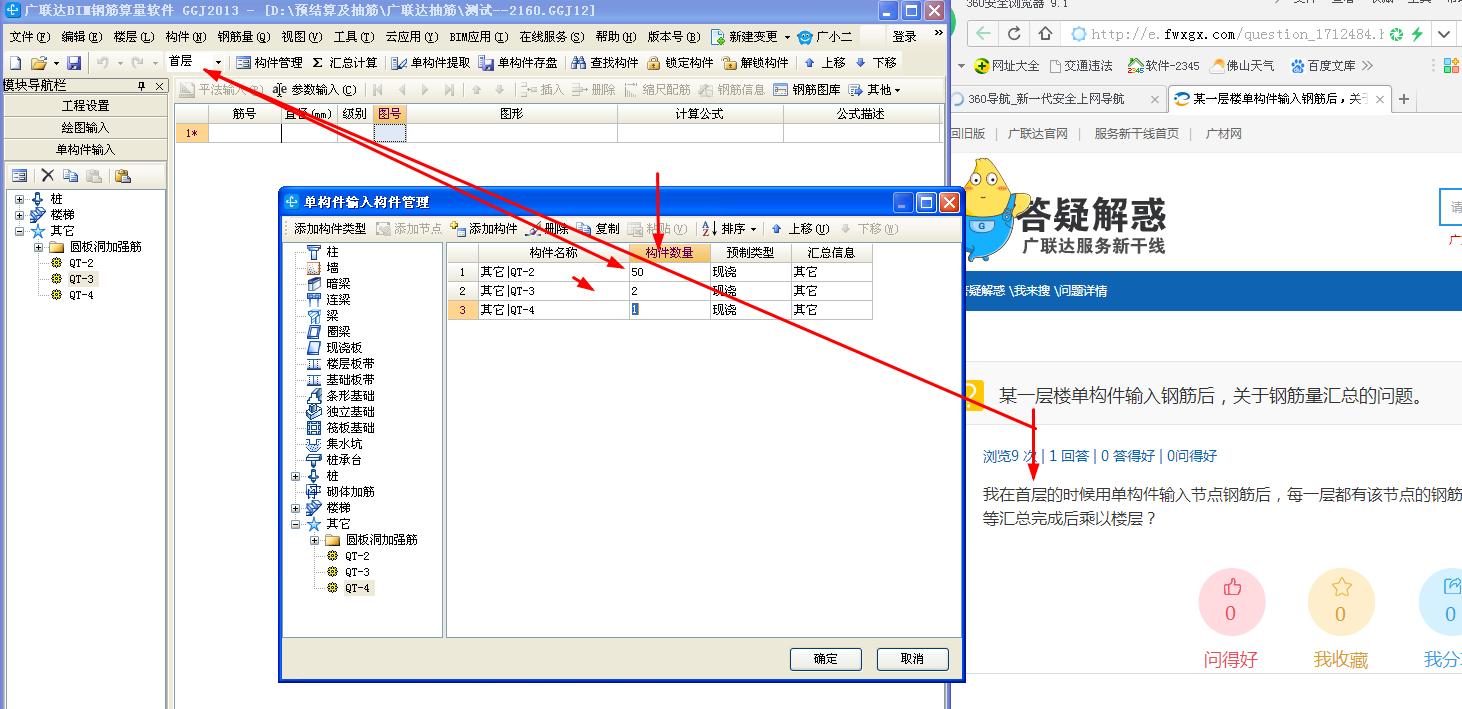Image resolution: width=1462 pixels, height=709 pixels.
Task: Select 独立基础 in the dialog component tree
Action: point(350,412)
